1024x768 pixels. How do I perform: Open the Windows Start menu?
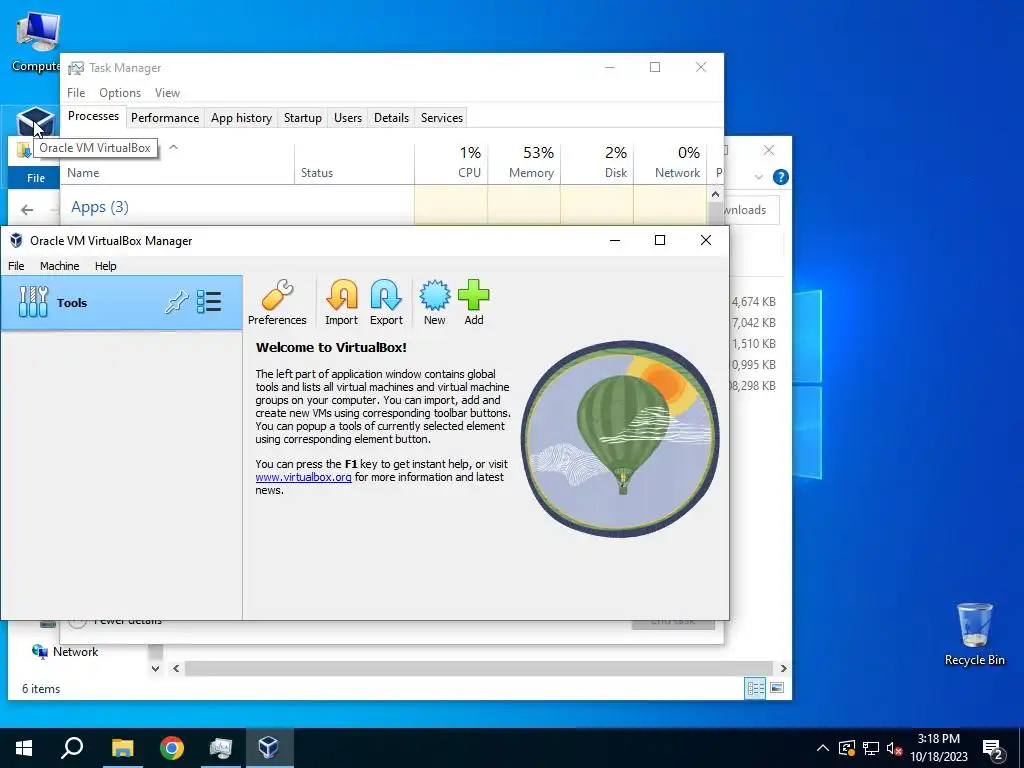tap(24, 748)
